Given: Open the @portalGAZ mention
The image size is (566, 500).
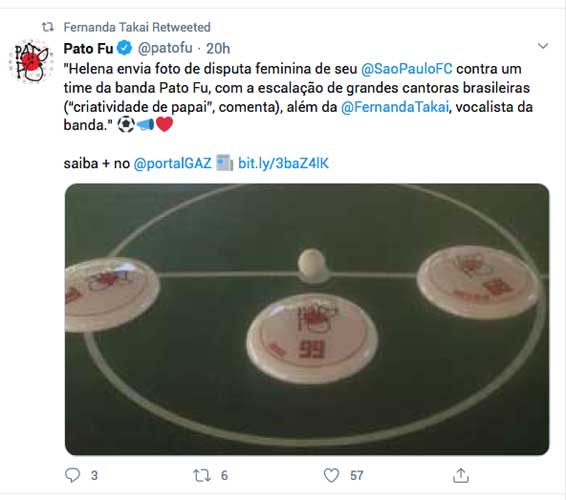Looking at the screenshot, I should (173, 163).
